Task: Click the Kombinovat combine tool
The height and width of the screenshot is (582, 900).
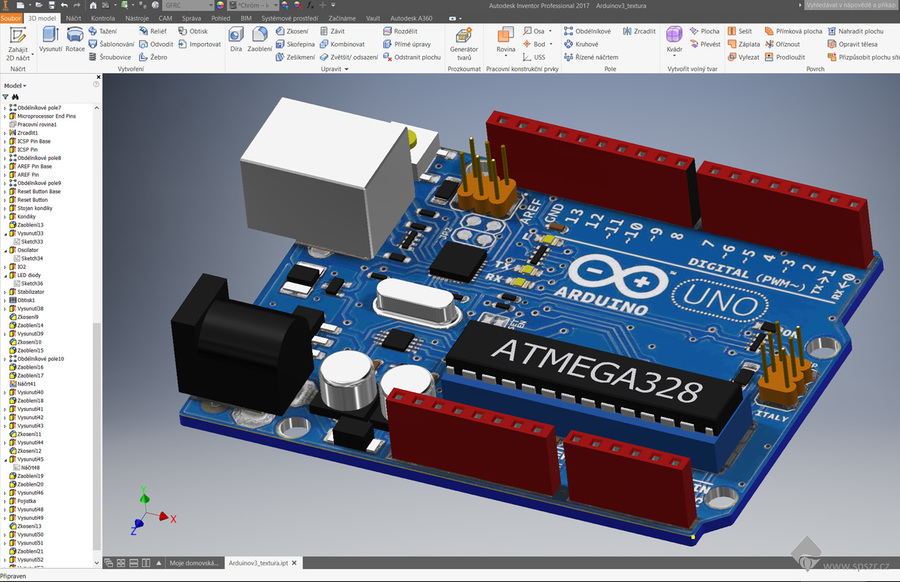Action: pos(342,44)
